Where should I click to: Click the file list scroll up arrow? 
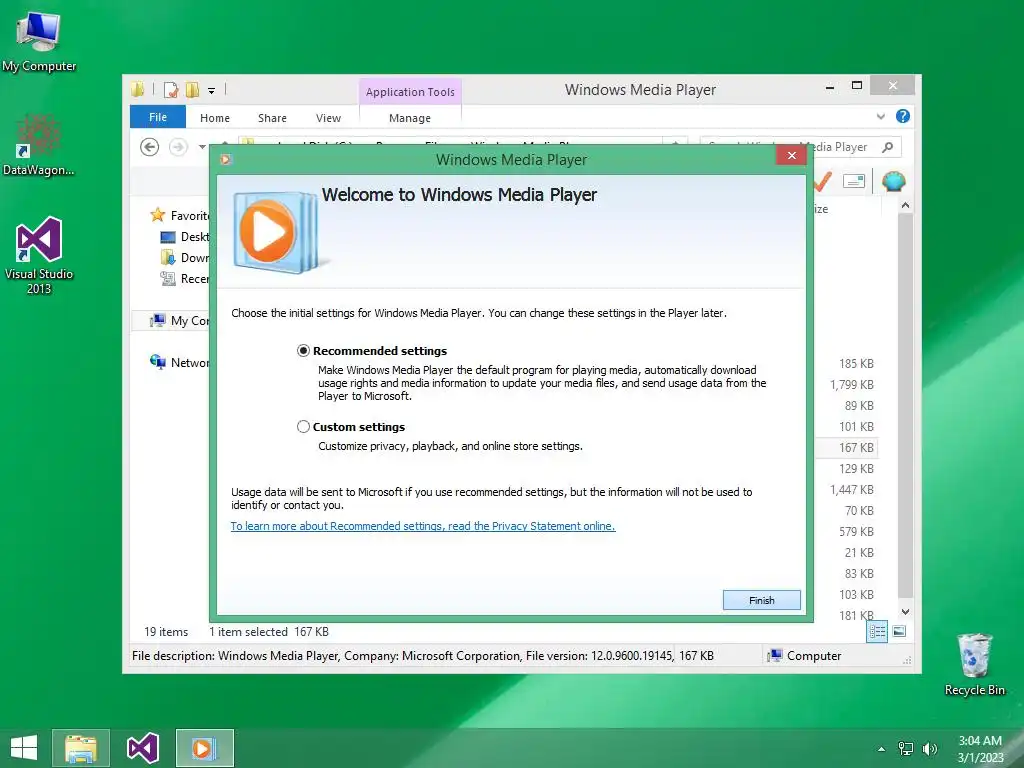pyautogui.click(x=905, y=206)
